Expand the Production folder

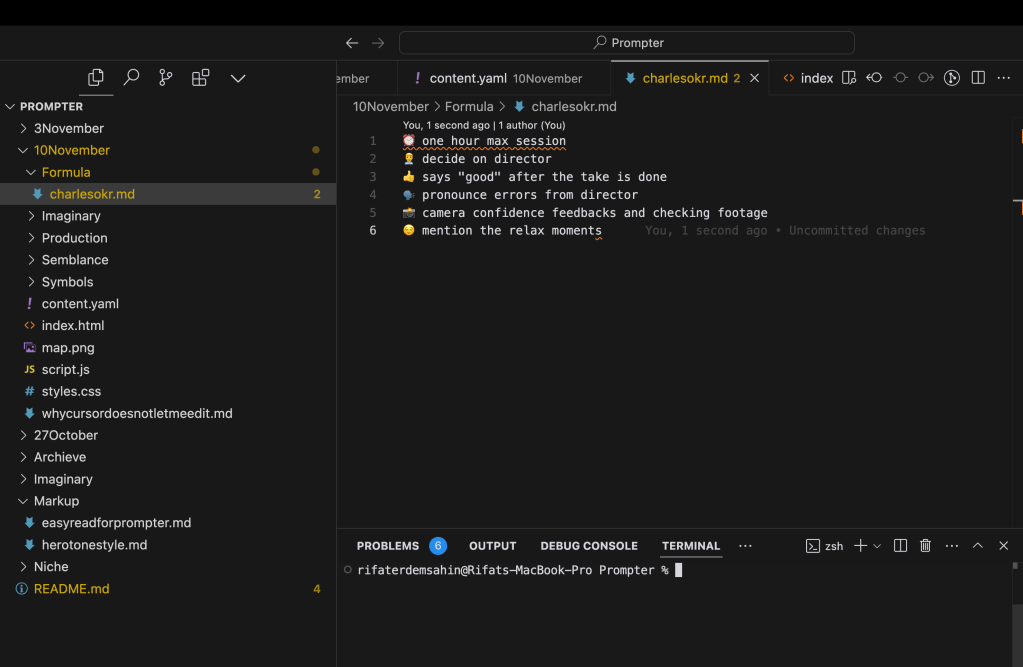click(x=168, y=238)
